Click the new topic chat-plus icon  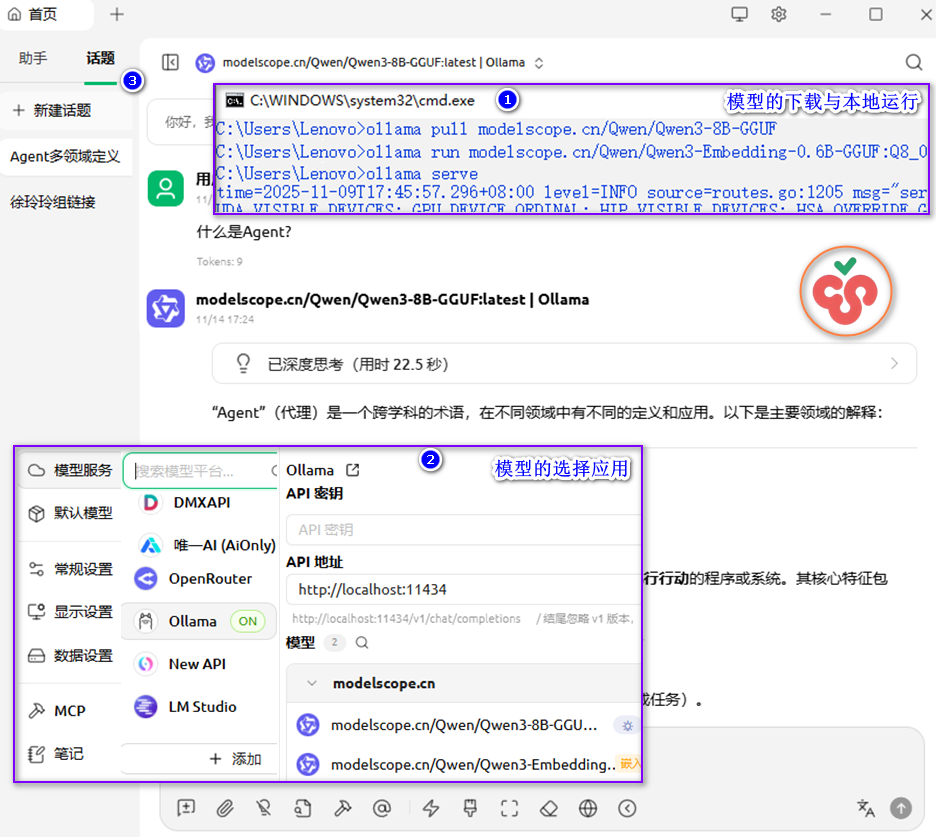click(x=186, y=808)
